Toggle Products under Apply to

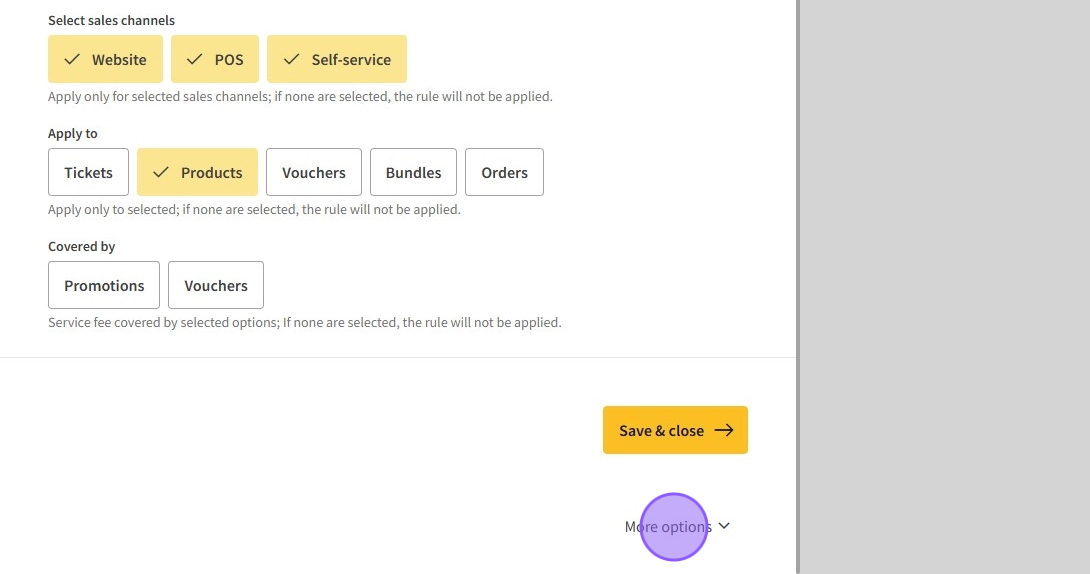tap(197, 172)
